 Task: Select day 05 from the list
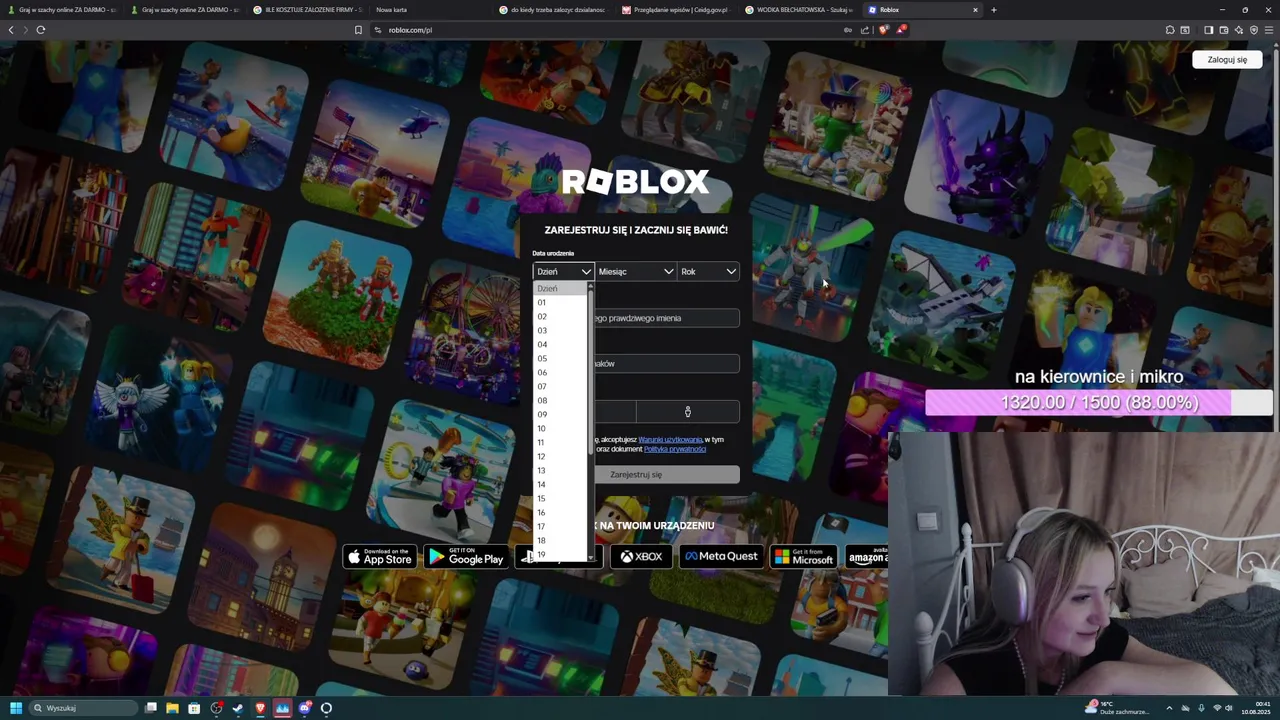pyautogui.click(x=561, y=358)
